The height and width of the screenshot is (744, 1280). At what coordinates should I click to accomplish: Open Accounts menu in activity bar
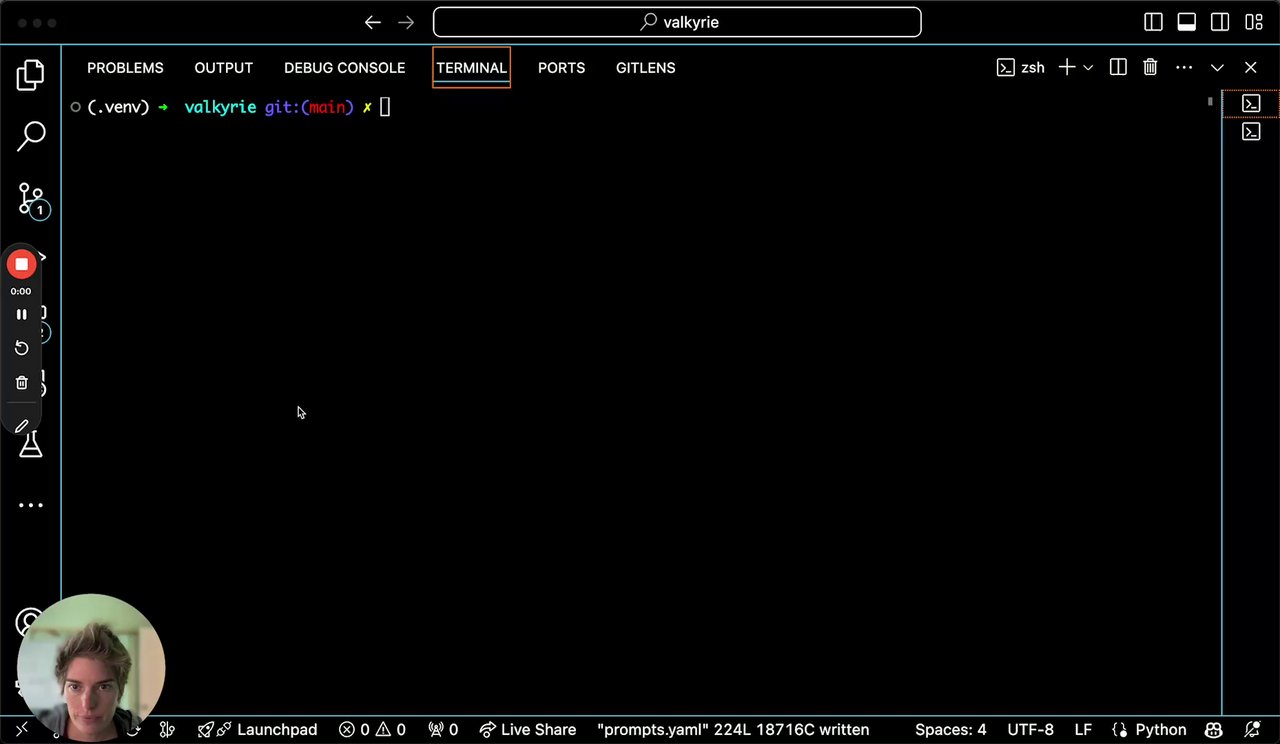coord(29,622)
